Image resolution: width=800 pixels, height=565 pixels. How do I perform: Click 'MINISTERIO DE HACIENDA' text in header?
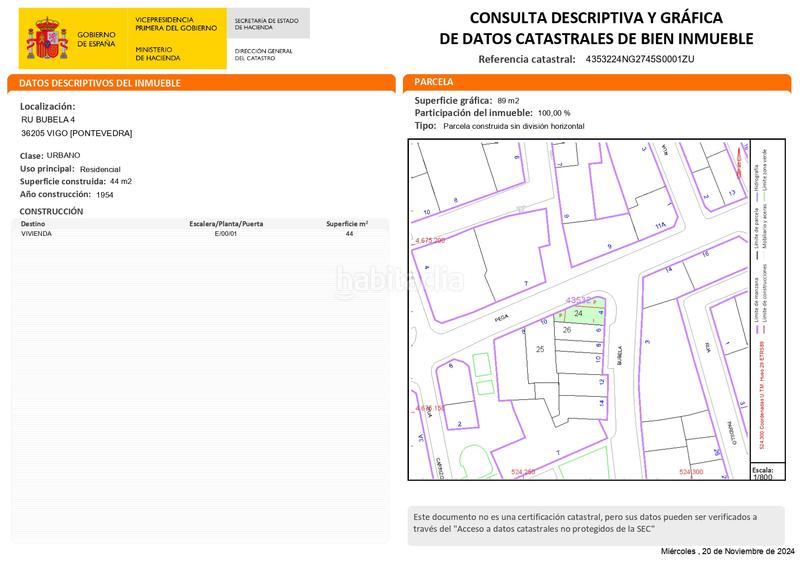[158, 54]
